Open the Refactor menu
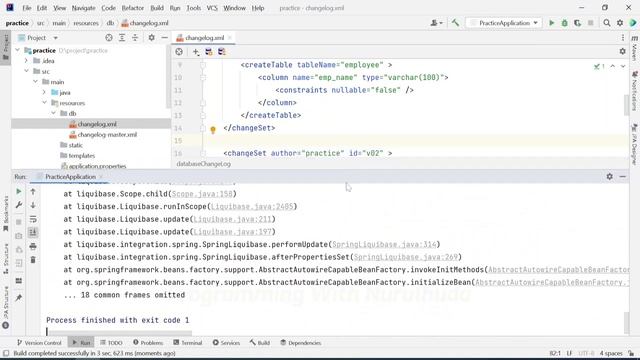 pyautogui.click(x=133, y=8)
